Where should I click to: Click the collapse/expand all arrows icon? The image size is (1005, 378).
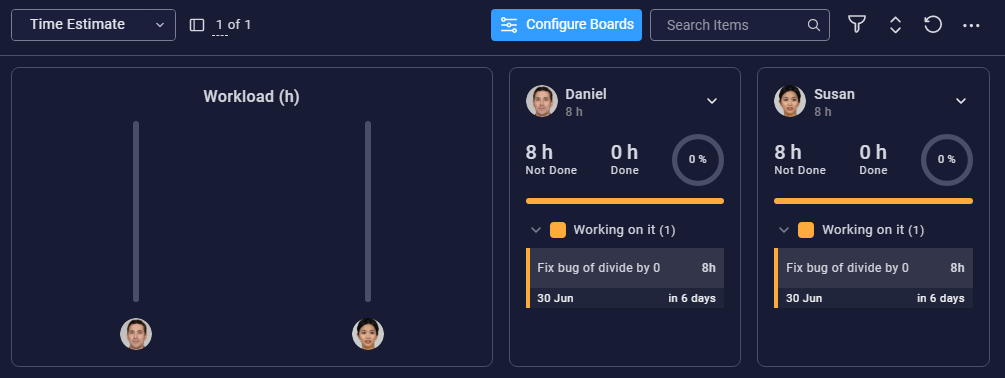(895, 25)
